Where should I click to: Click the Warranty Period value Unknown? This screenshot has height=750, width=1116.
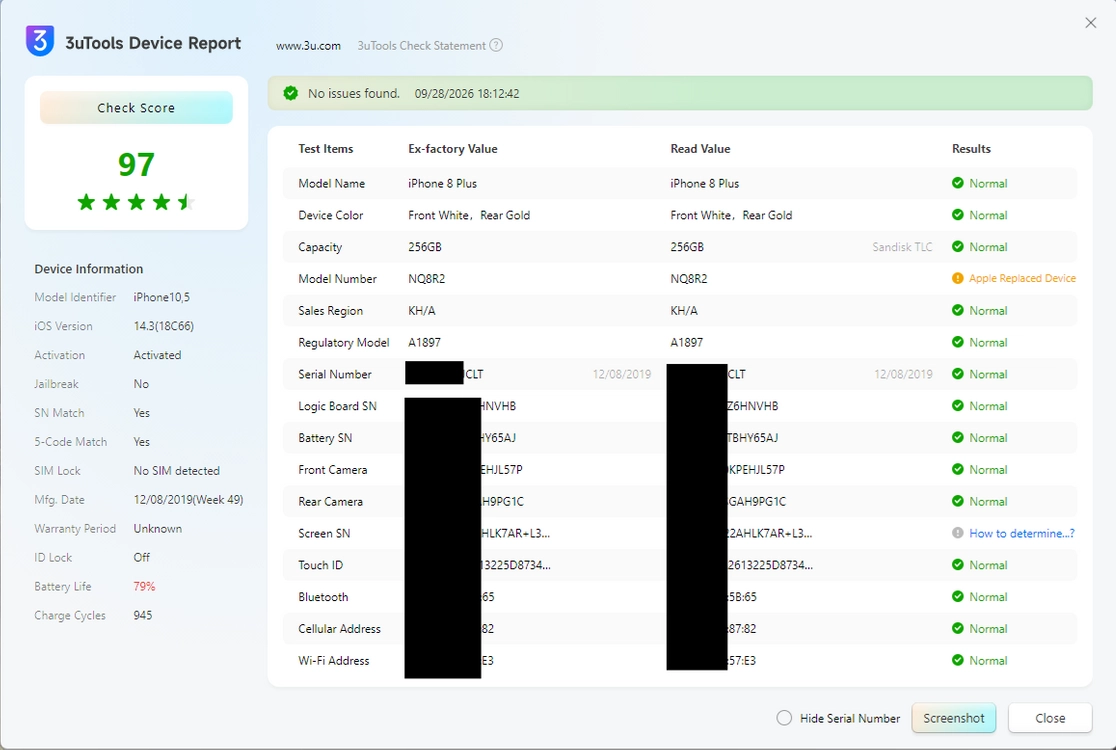point(157,529)
